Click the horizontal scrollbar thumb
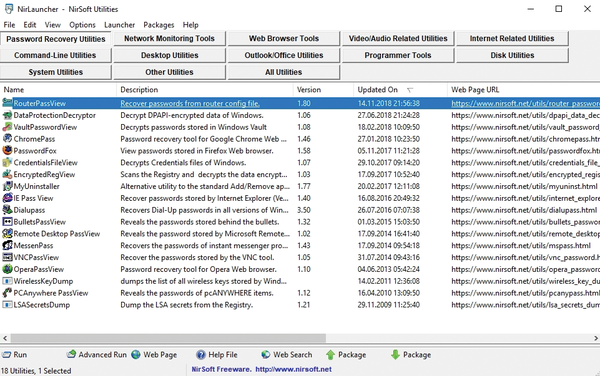Viewport: 600px width, 376px height. [x=168, y=338]
